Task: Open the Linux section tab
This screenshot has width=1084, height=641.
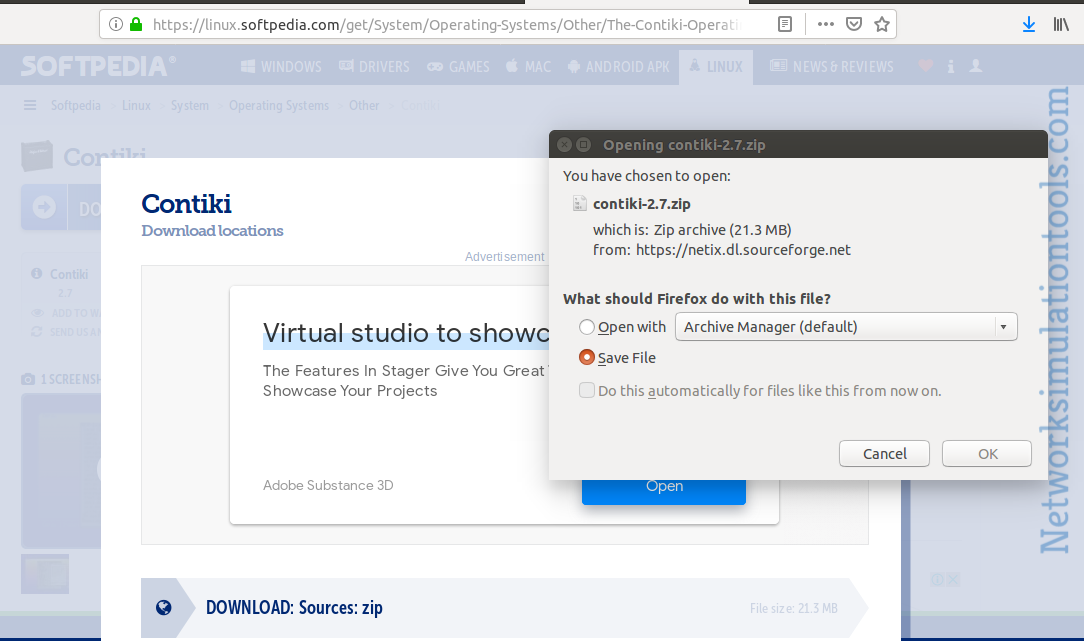Action: click(716, 67)
